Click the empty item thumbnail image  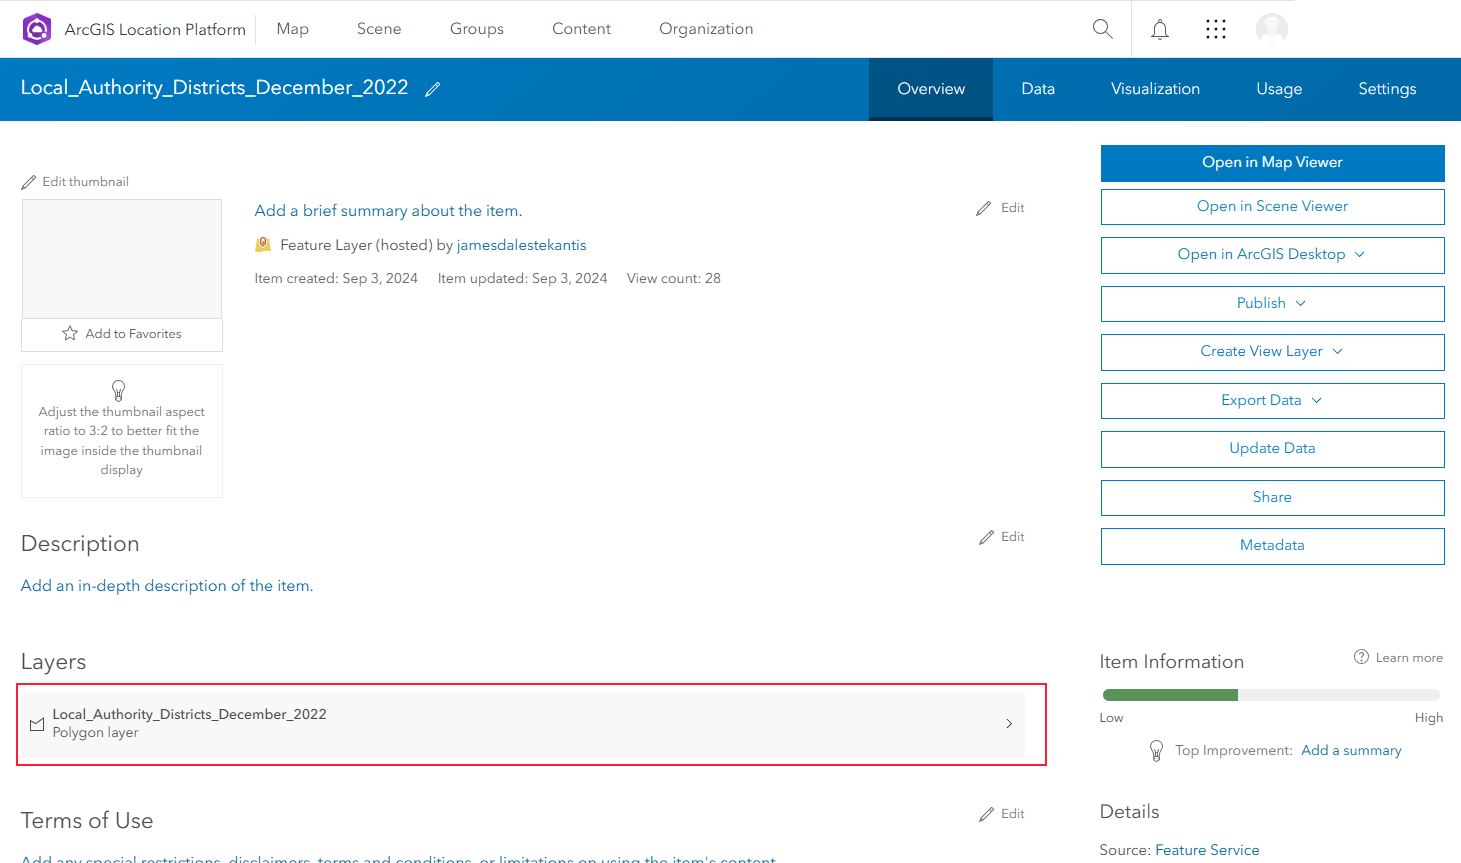pyautogui.click(x=122, y=259)
